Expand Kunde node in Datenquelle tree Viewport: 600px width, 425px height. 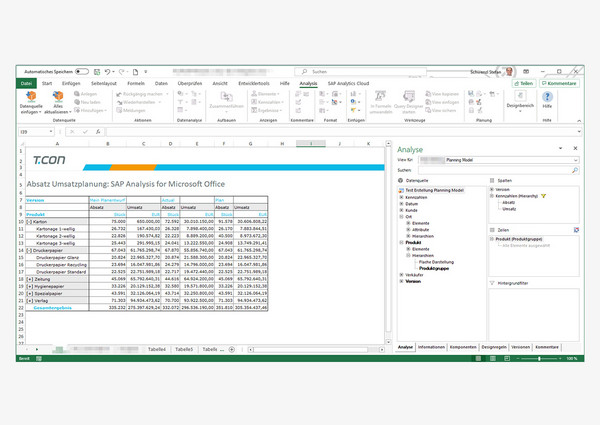click(x=401, y=210)
